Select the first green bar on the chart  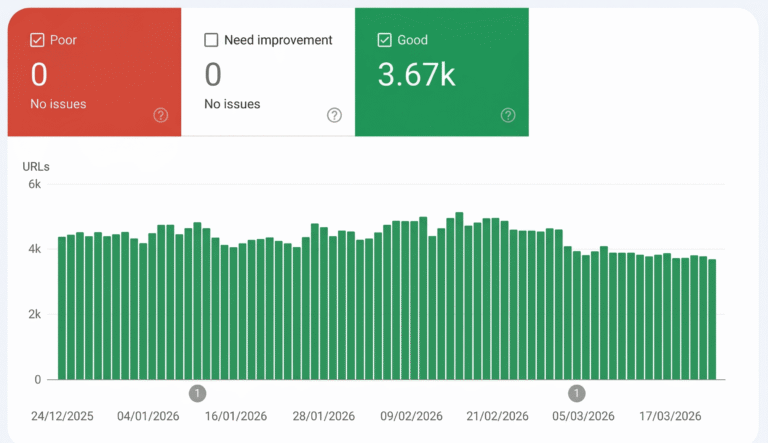pos(62,308)
